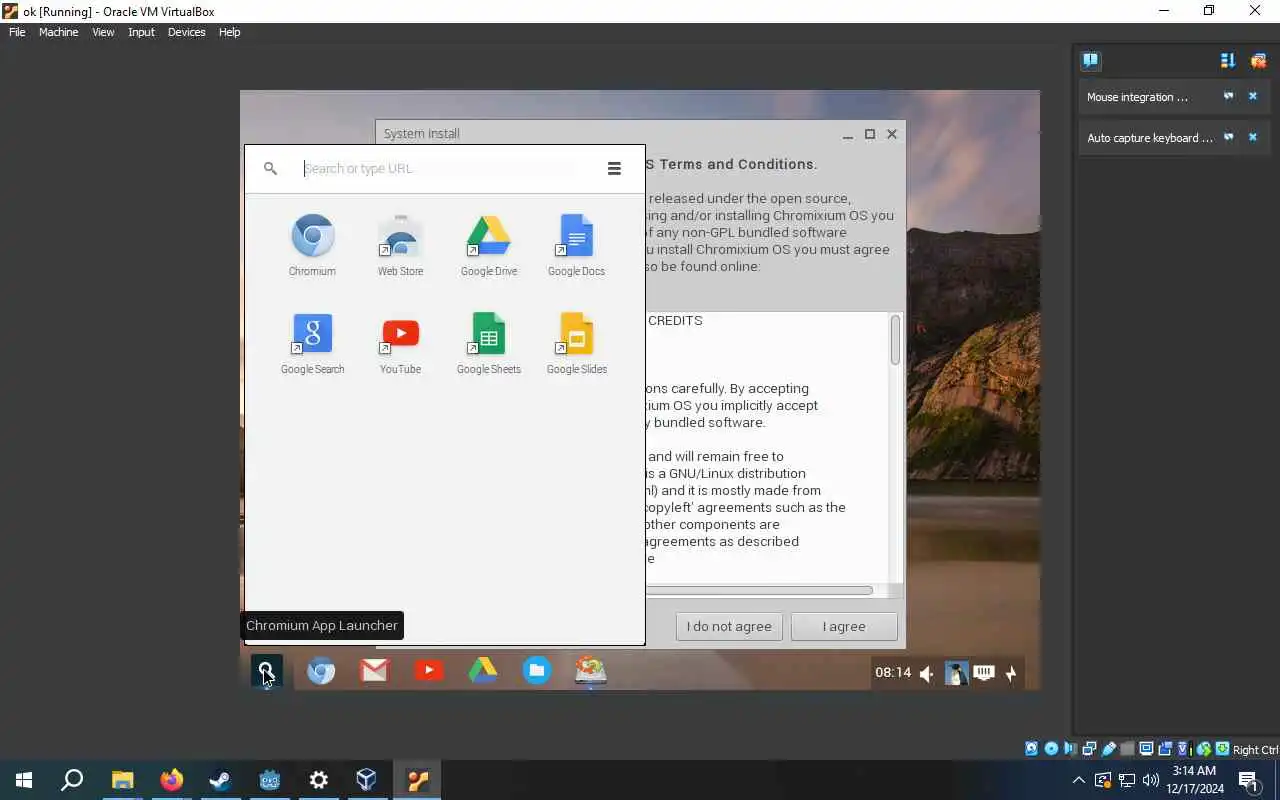Open the Machine menu
The height and width of the screenshot is (800, 1280).
(58, 32)
